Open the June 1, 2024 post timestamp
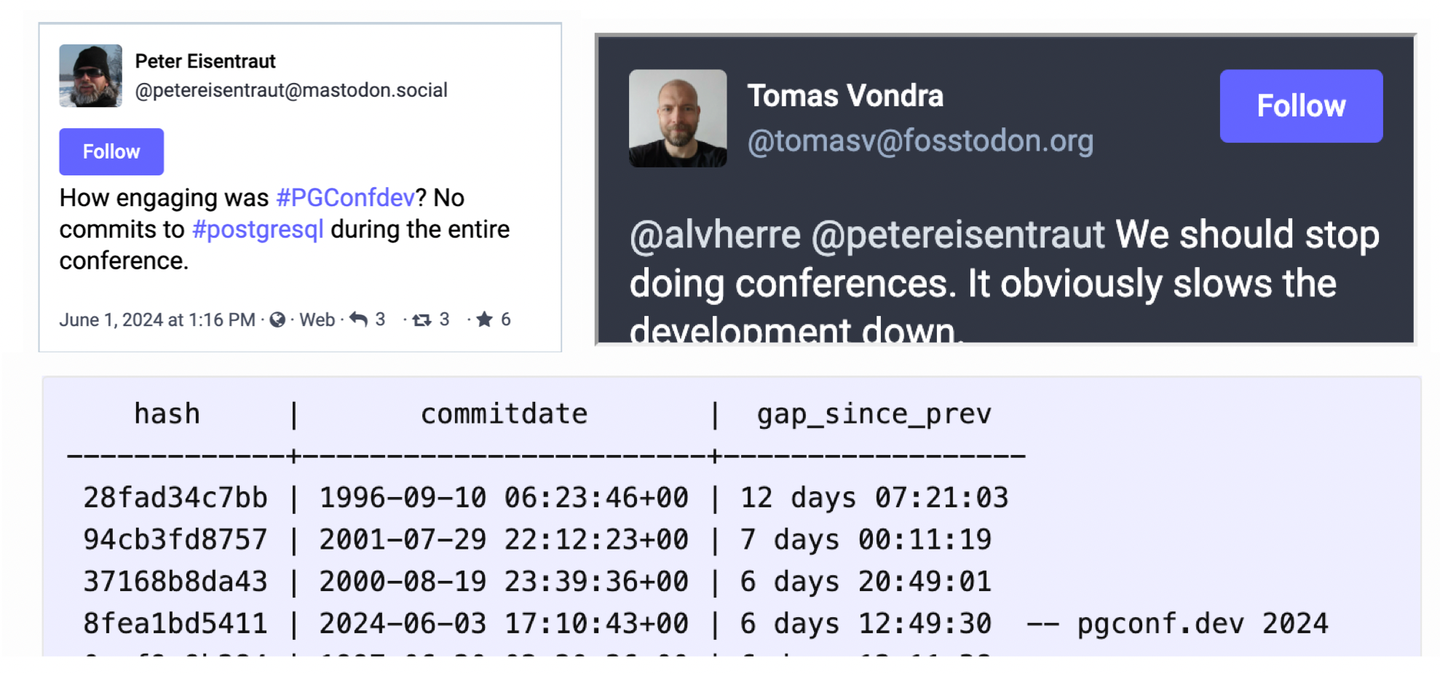The width and height of the screenshot is (1440, 674). tap(157, 320)
